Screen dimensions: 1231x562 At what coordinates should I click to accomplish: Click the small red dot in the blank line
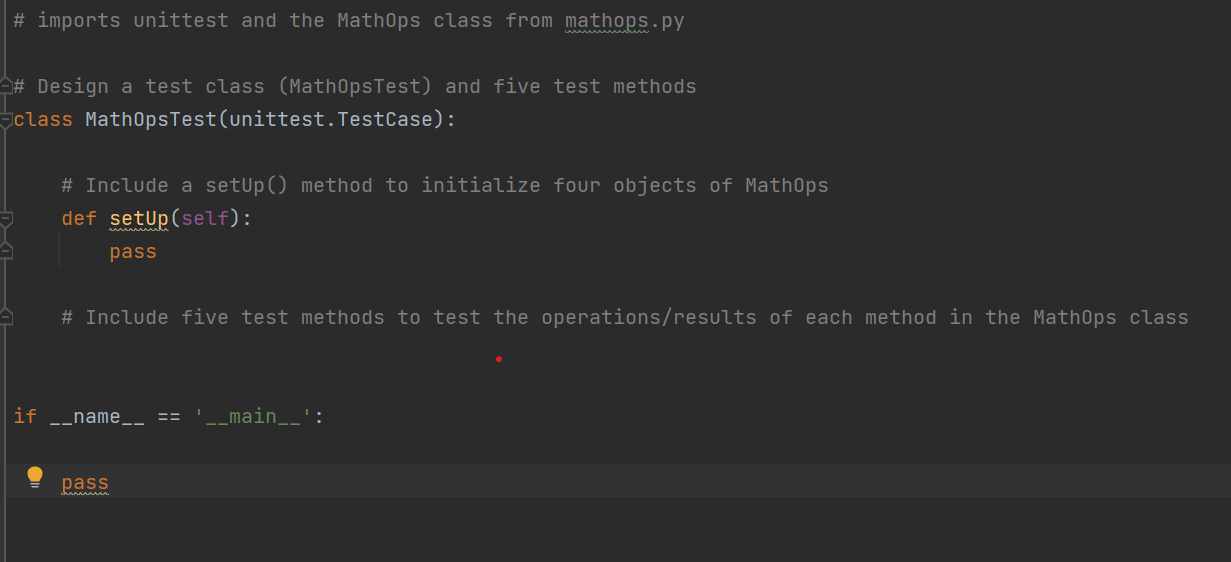point(498,359)
